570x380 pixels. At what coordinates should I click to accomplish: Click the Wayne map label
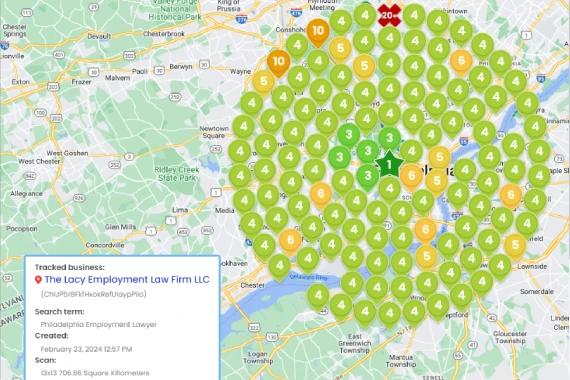click(x=240, y=71)
